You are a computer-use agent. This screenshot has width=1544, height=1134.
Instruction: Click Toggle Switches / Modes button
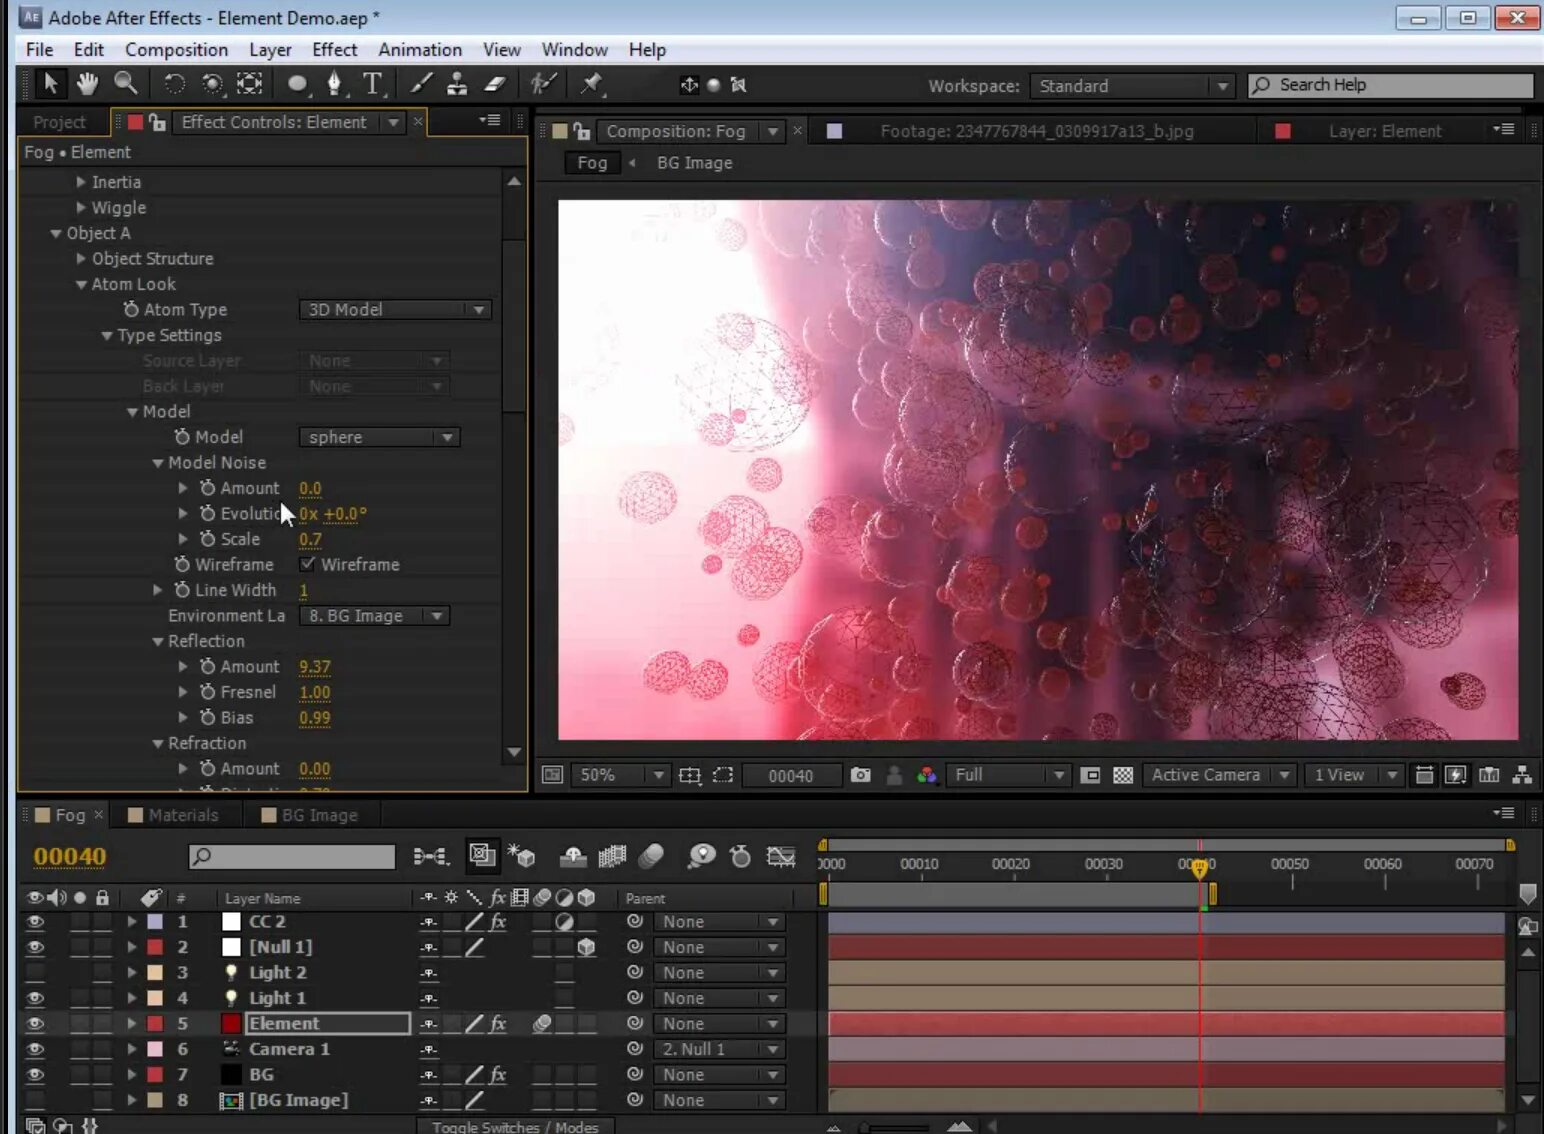point(515,1126)
